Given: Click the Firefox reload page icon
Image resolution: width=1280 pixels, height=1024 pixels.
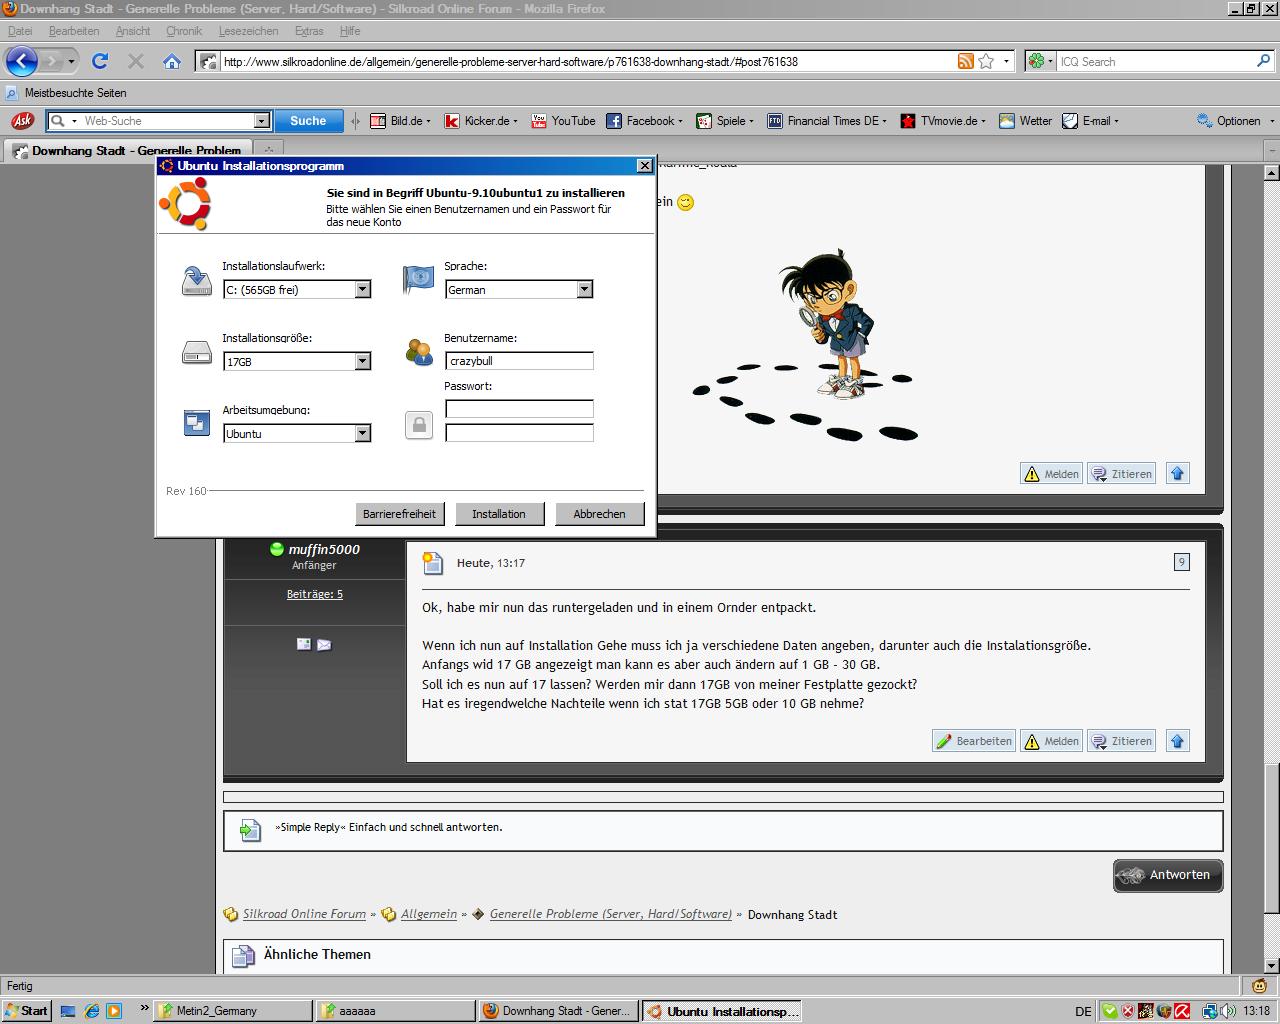Looking at the screenshot, I should tap(100, 61).
